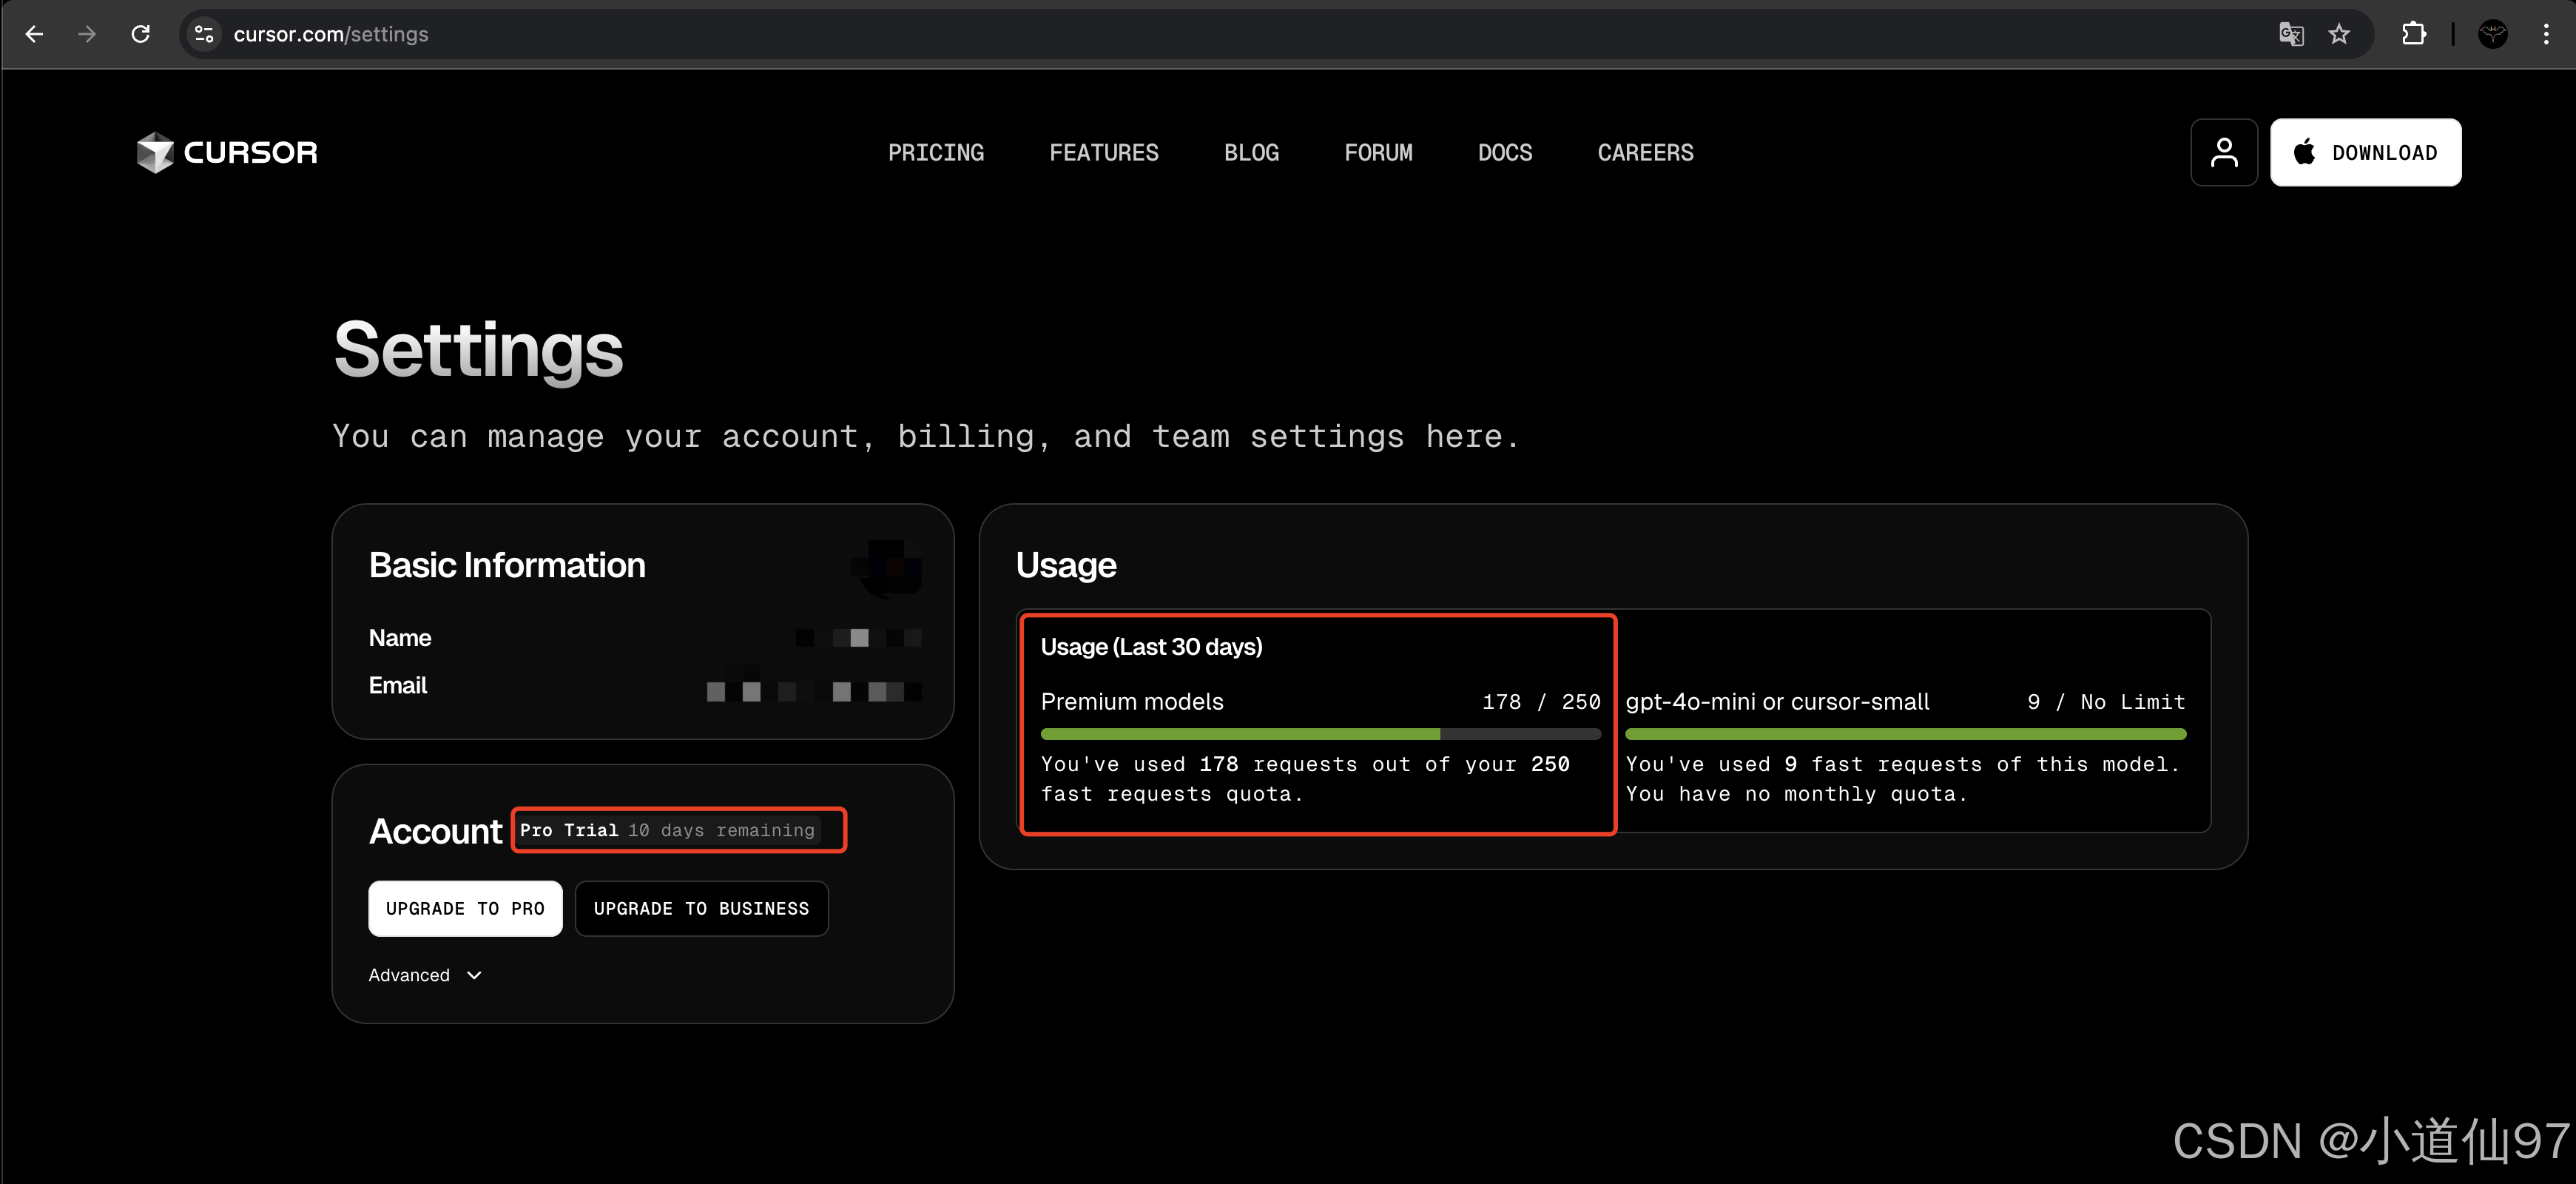Open the Features page
Screen dimensions: 2576x1184
1103,152
